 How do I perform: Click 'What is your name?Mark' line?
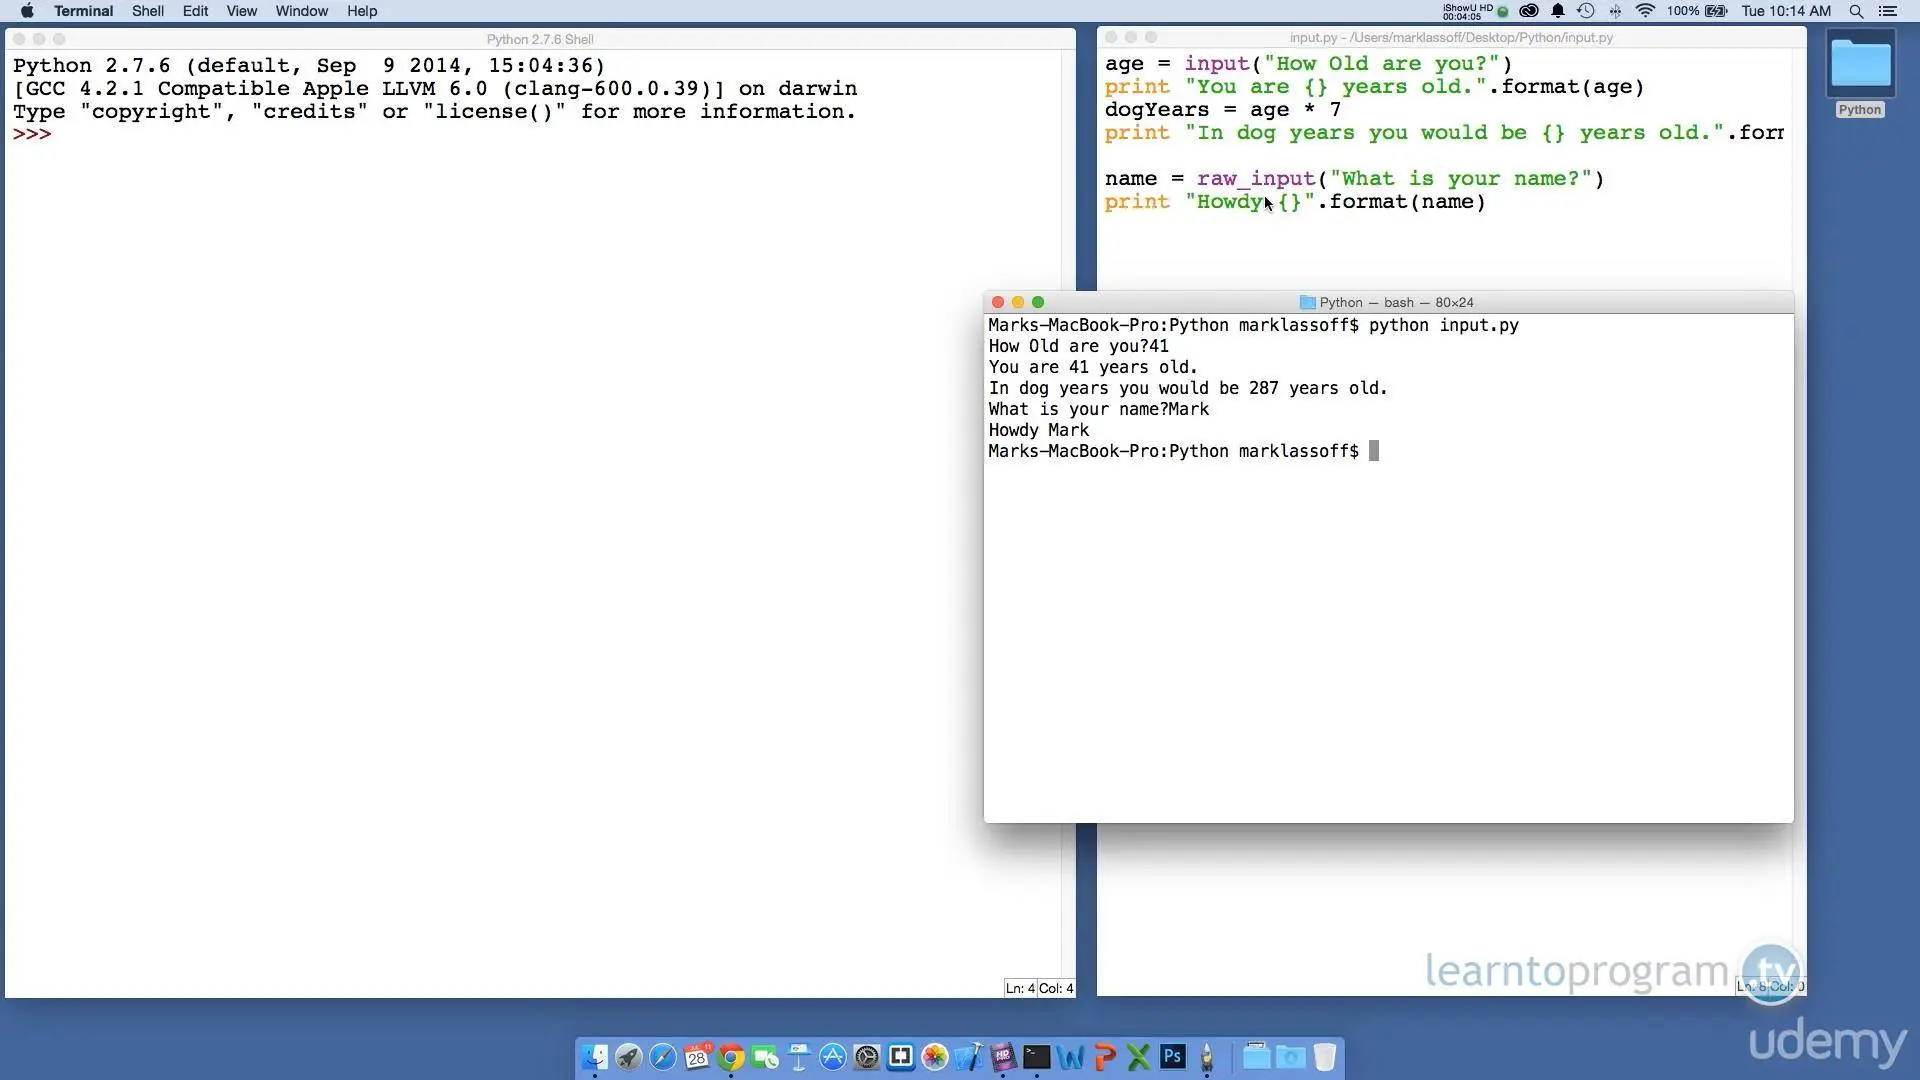1098,409
